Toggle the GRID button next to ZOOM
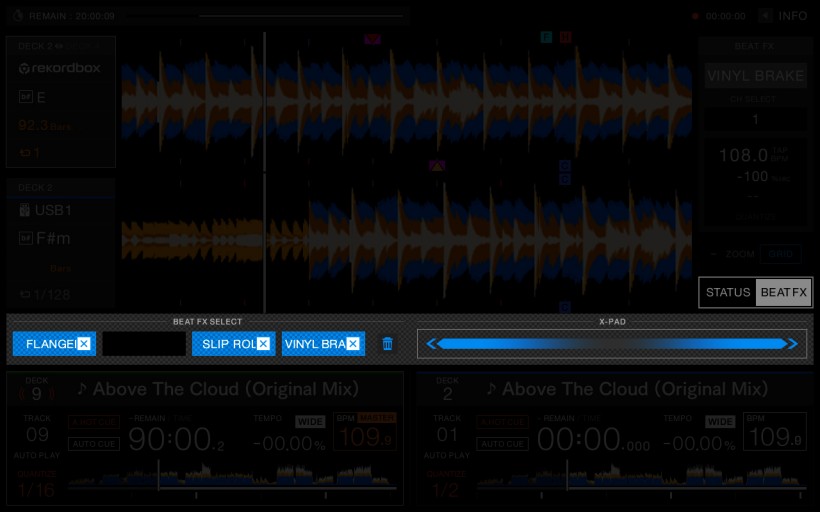Screen dimensions: 820x512 point(780,254)
